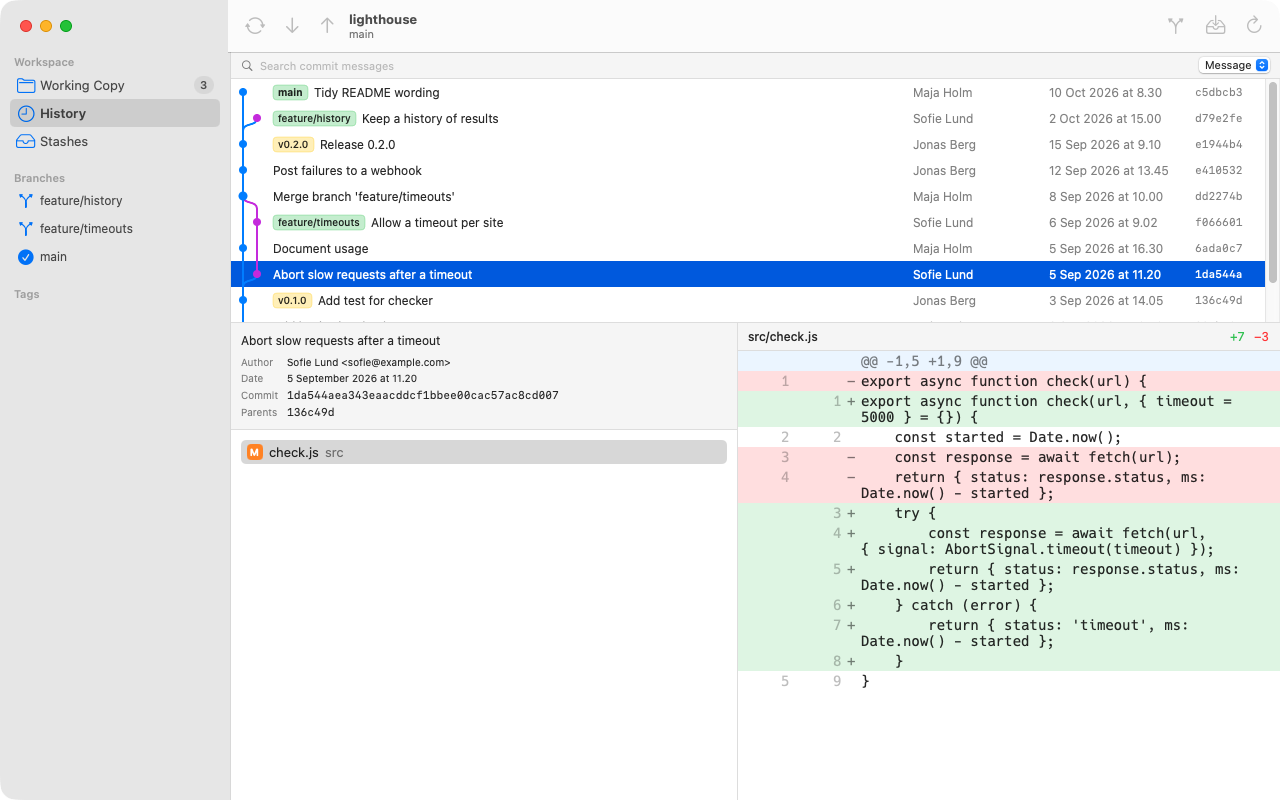The height and width of the screenshot is (800, 1280).
Task: Click the magnifier icon in the search field
Action: coord(247,66)
